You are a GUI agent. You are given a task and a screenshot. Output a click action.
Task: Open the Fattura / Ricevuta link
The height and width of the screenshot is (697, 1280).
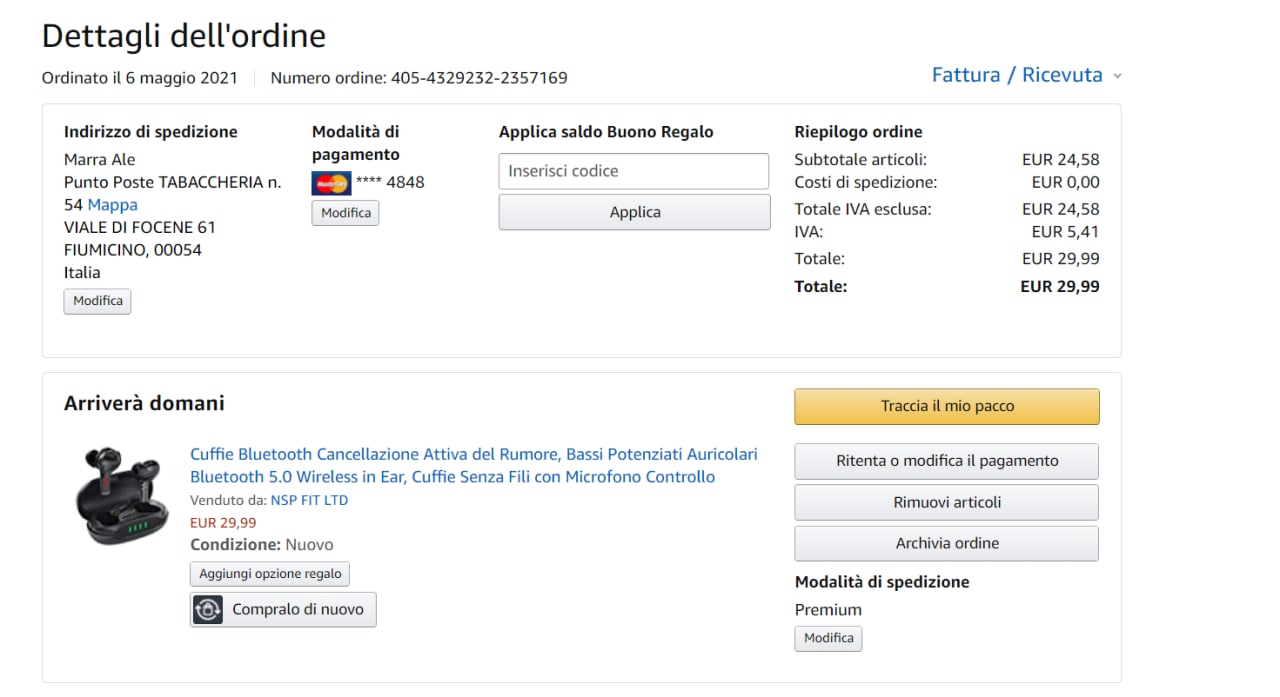click(x=1016, y=75)
